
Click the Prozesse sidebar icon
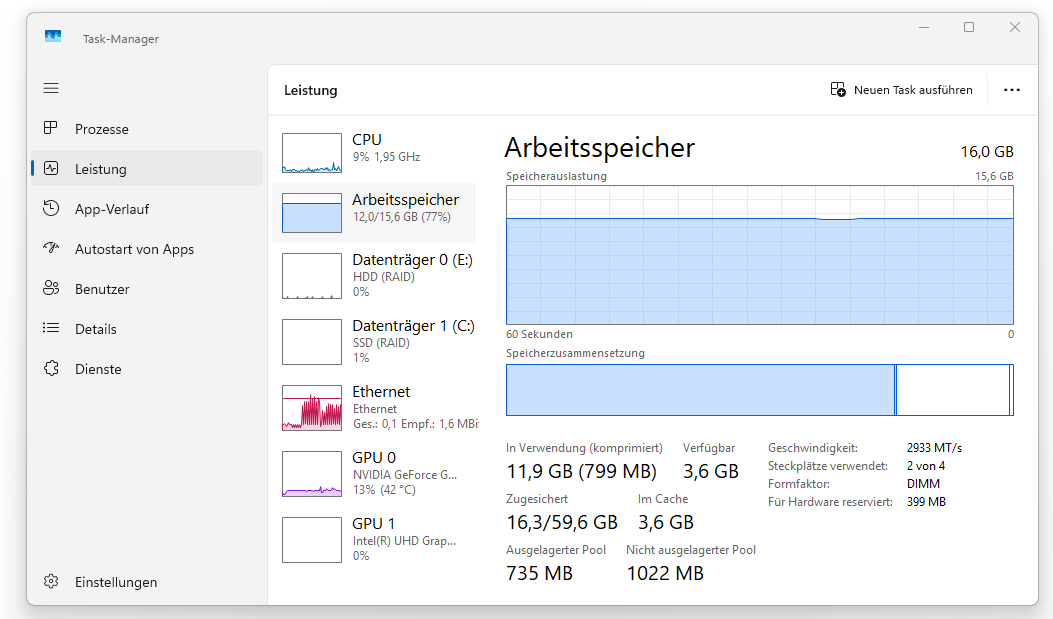(51, 128)
